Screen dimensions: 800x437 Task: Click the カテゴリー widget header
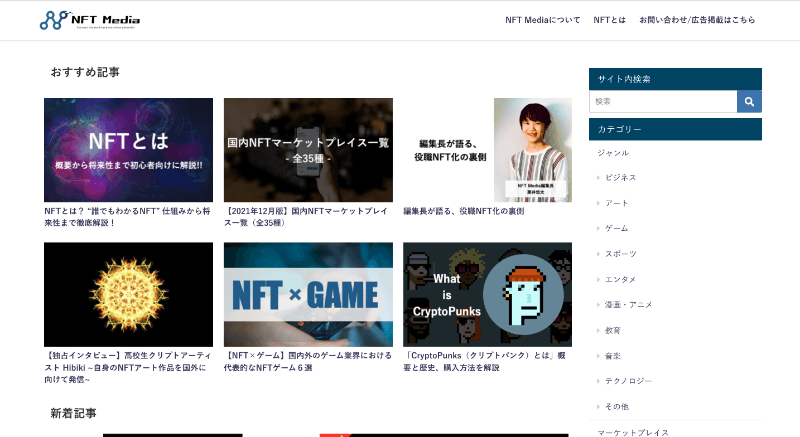(676, 130)
